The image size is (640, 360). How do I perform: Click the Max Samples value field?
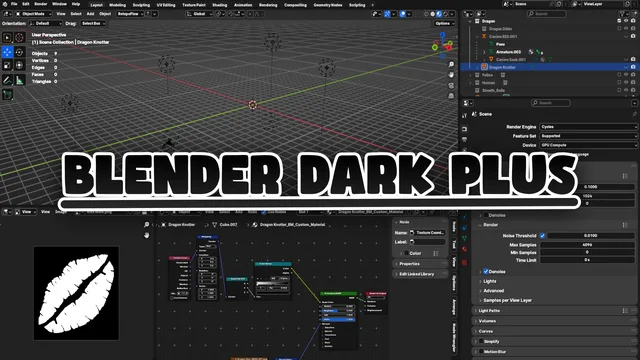(587, 245)
